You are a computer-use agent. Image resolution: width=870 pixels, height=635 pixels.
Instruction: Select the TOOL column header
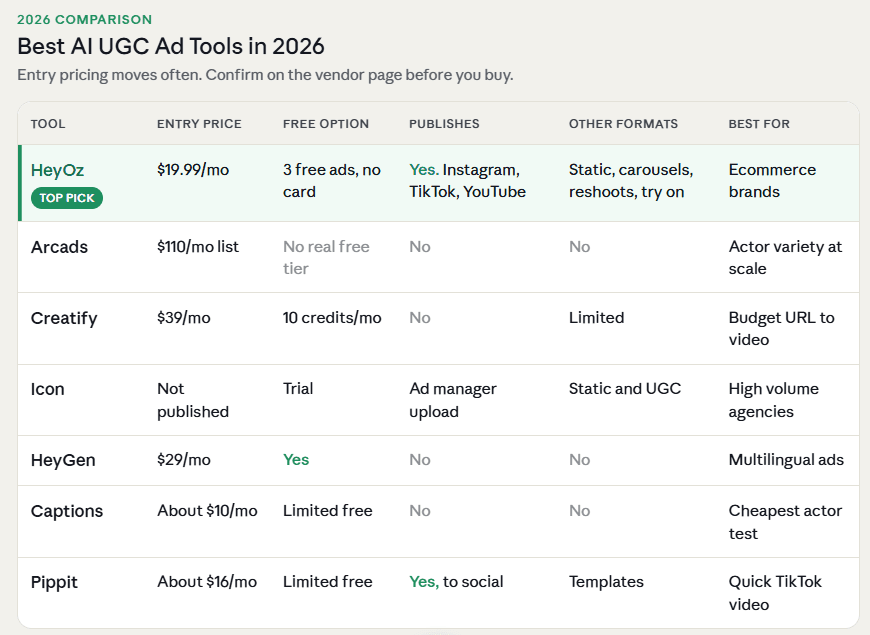tap(48, 124)
